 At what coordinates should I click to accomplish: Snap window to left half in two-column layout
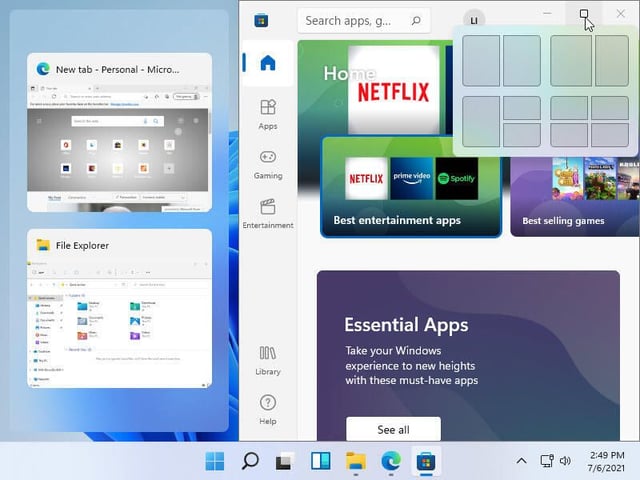point(481,60)
